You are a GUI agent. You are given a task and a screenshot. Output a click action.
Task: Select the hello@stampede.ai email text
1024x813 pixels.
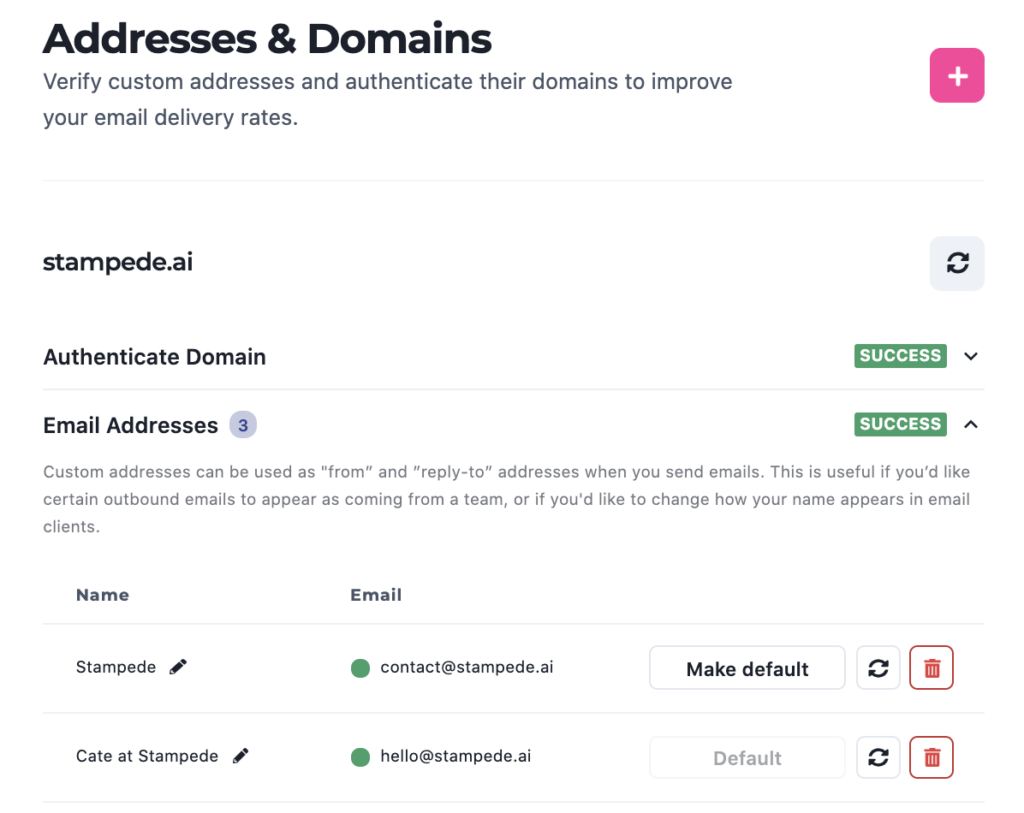(456, 756)
